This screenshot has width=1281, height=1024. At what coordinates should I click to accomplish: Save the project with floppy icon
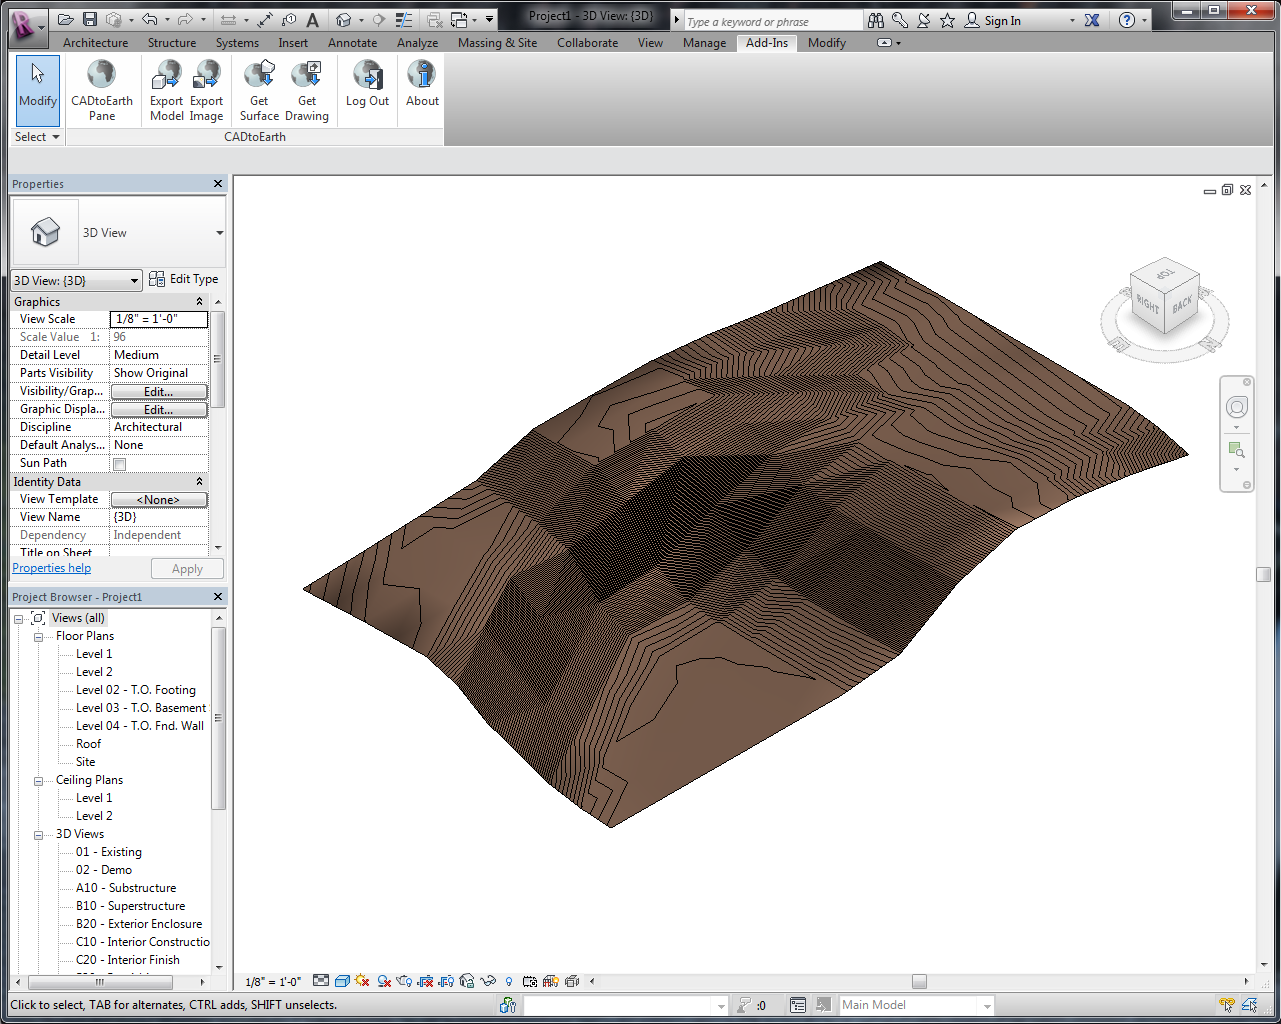pos(90,20)
